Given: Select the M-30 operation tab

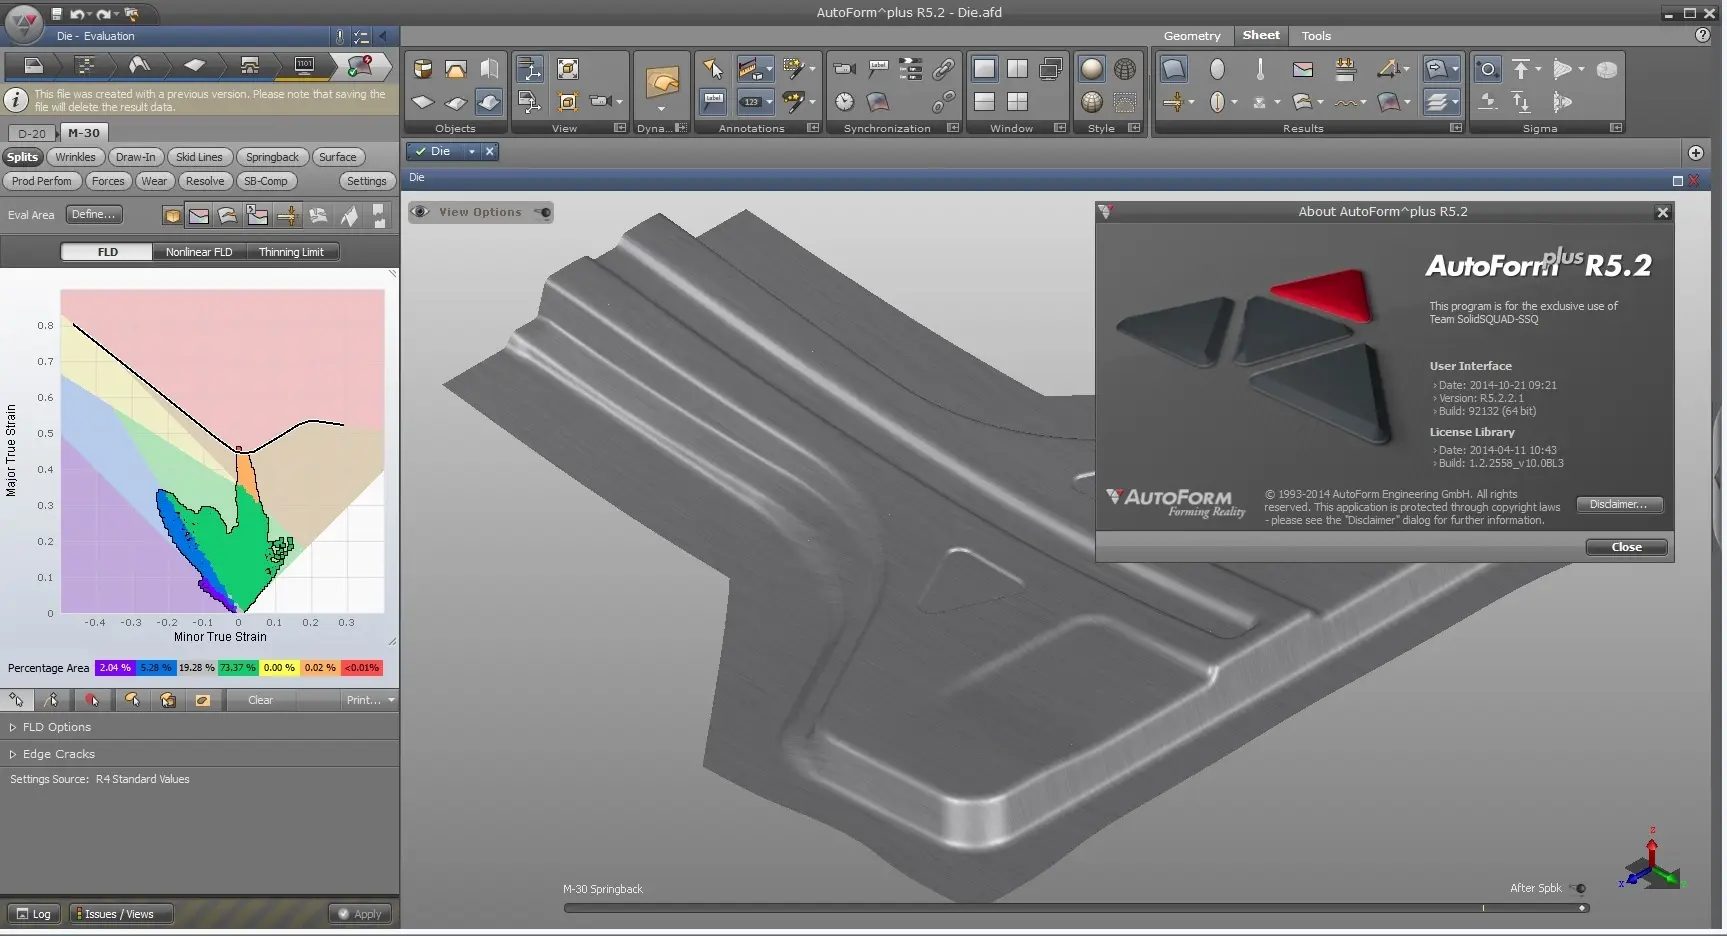Looking at the screenshot, I should pos(84,133).
